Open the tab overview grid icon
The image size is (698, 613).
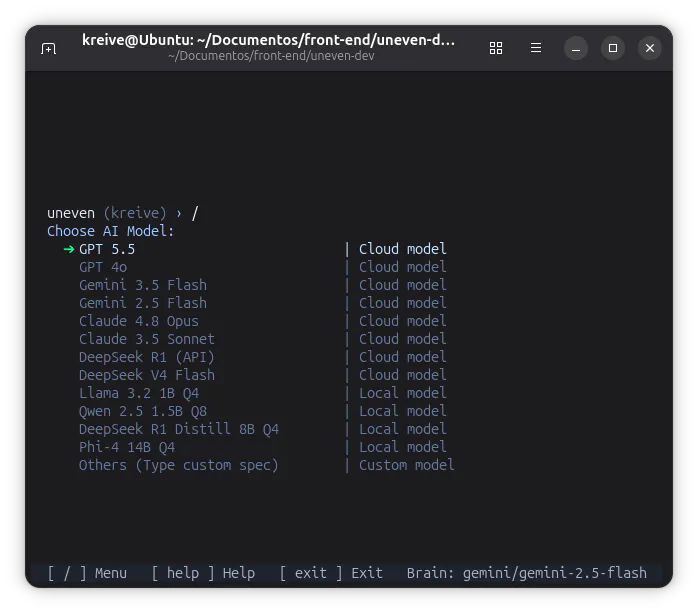coord(496,48)
